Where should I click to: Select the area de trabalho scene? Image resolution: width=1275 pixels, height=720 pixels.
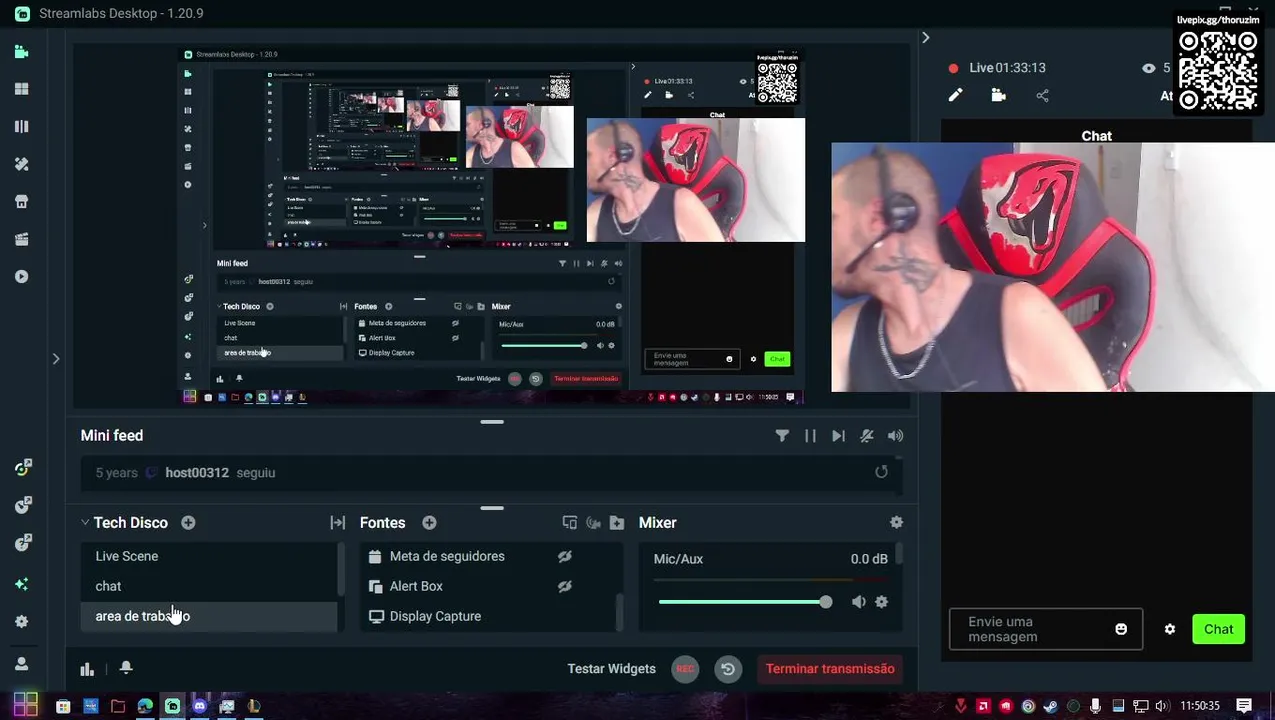[x=208, y=616]
